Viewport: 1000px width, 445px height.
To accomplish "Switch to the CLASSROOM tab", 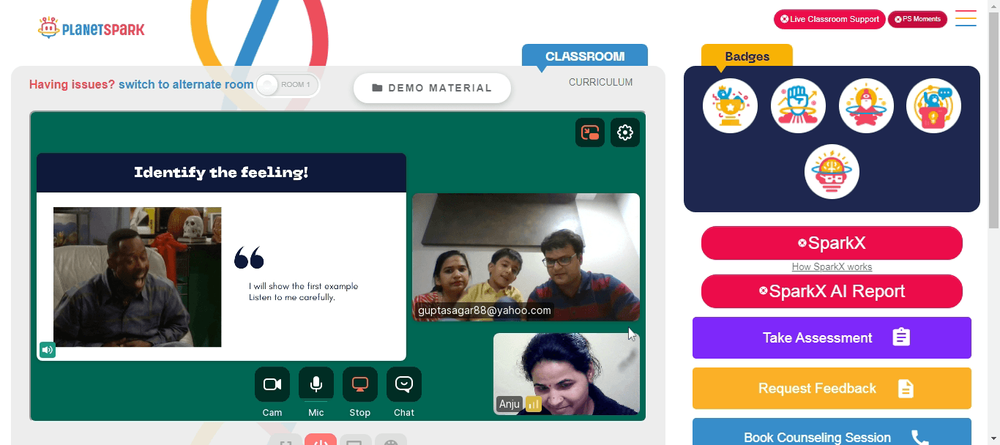I will (x=585, y=56).
